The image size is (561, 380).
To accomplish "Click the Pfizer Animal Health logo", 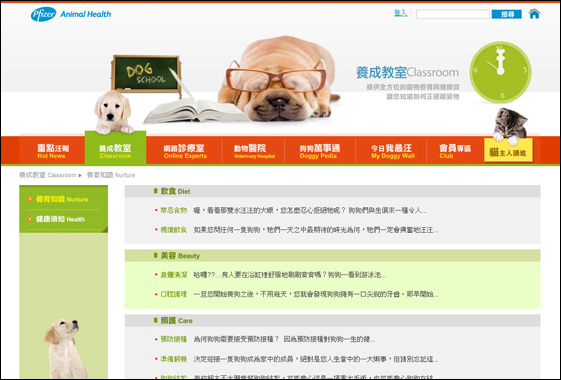I will [x=71, y=14].
